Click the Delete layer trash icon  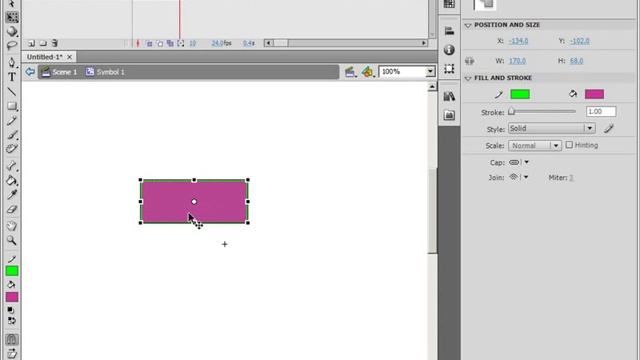(x=54, y=43)
